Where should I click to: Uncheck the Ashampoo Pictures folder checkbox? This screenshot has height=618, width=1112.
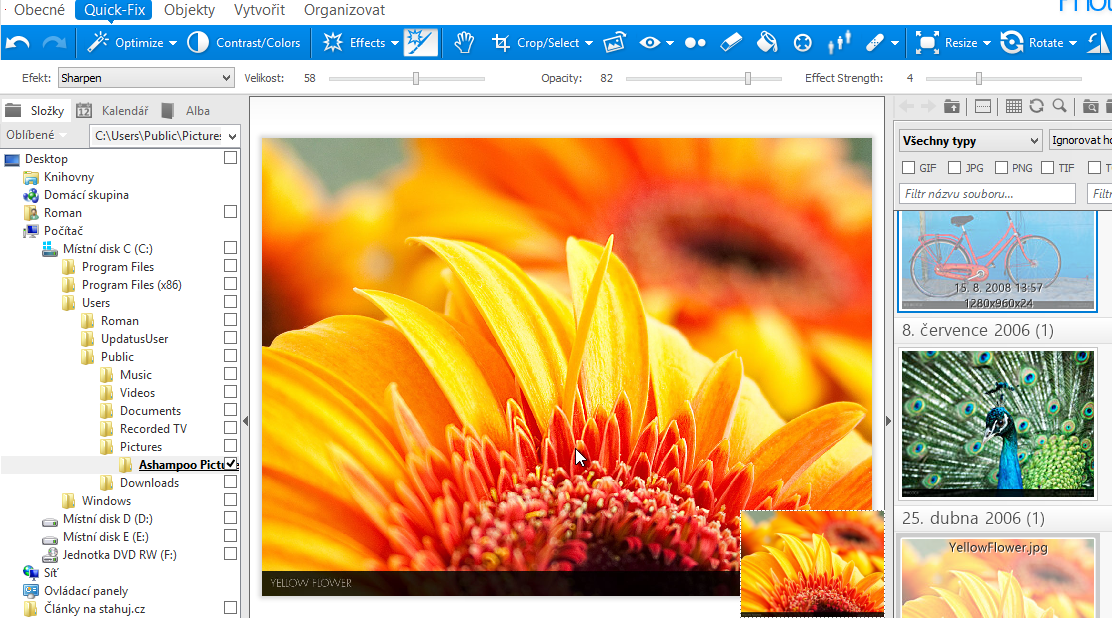tap(230, 464)
